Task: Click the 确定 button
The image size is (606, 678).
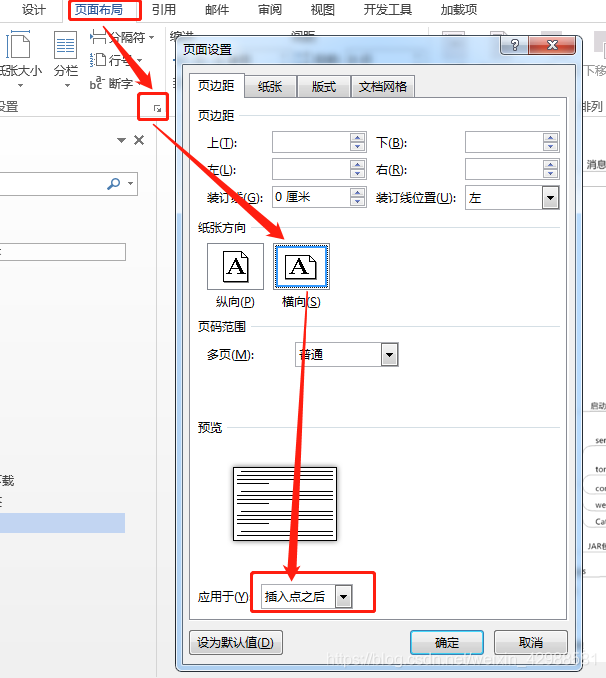Action: [446, 643]
